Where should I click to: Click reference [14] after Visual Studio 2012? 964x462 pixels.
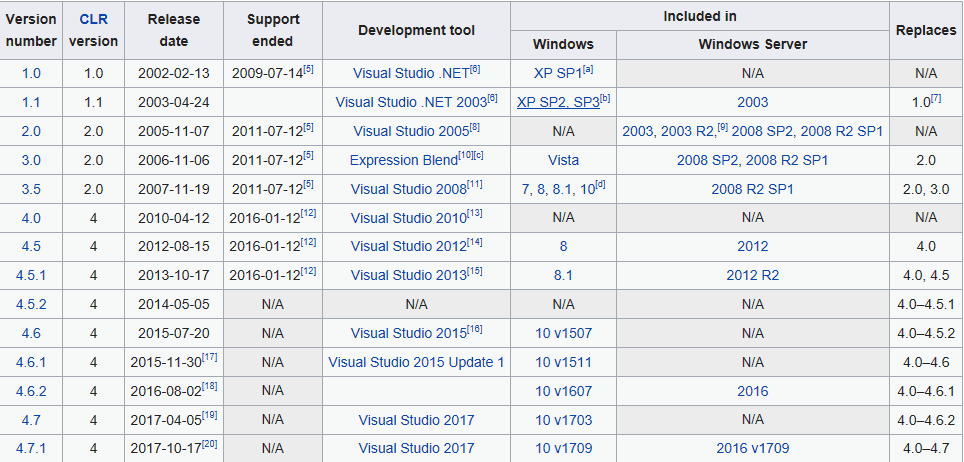[x=475, y=242]
